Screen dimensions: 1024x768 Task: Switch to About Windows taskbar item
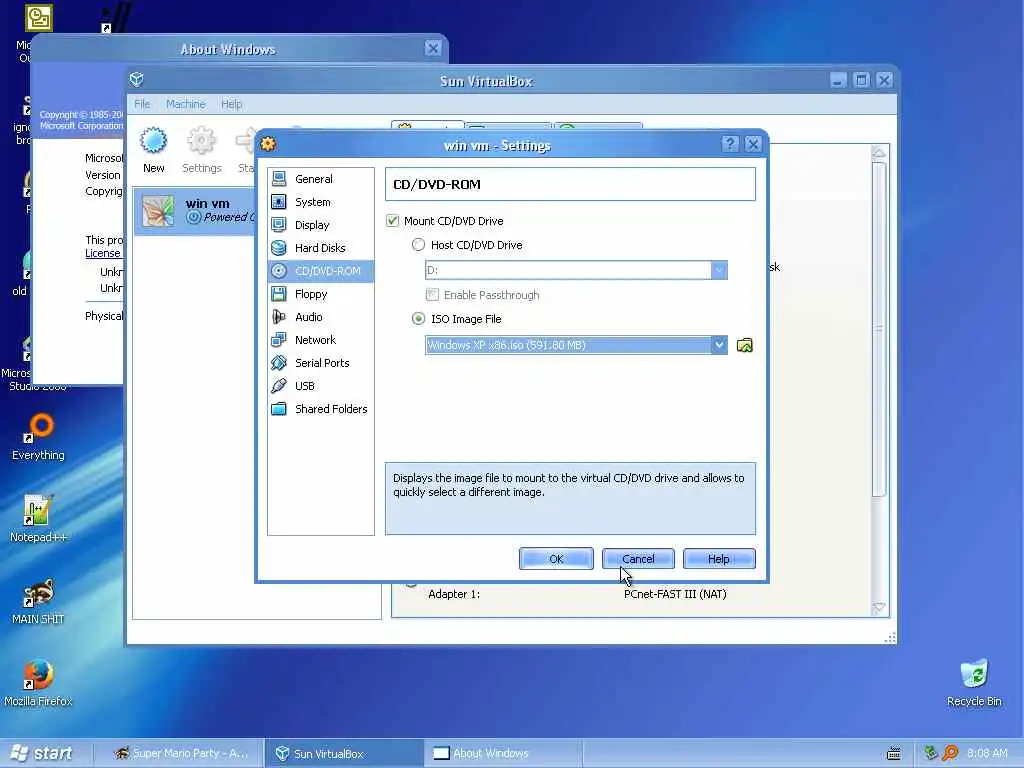503,753
